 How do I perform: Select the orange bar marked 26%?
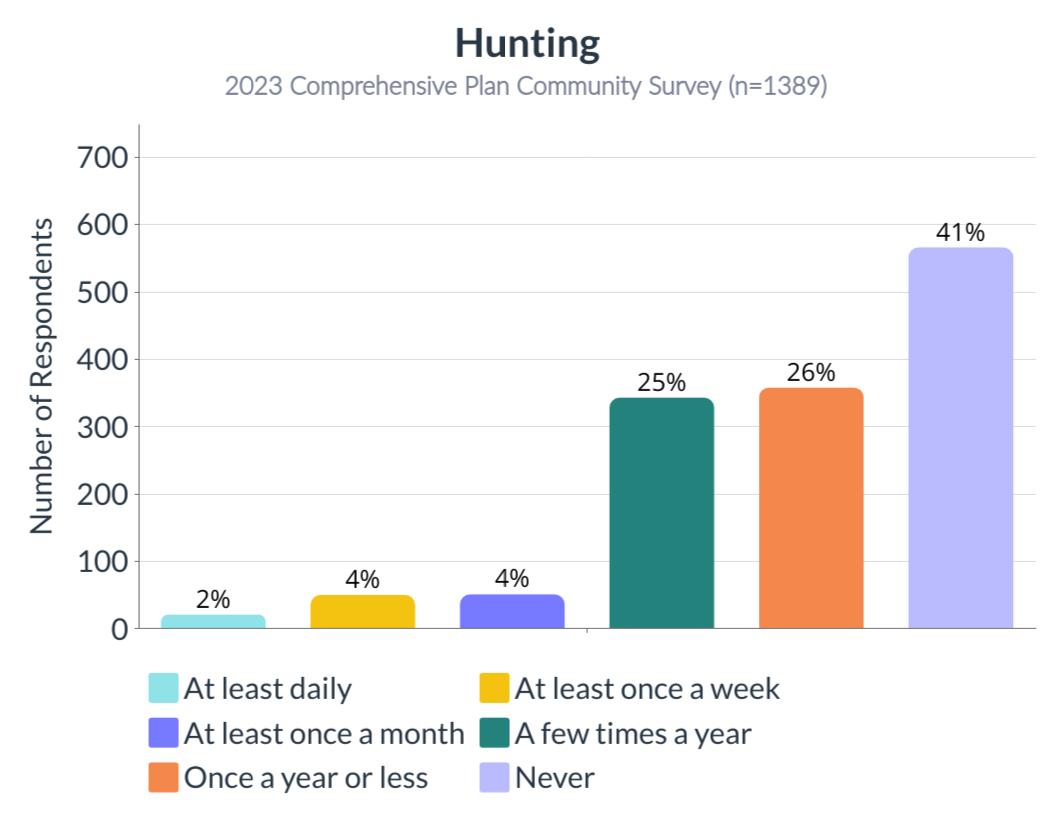[810, 508]
